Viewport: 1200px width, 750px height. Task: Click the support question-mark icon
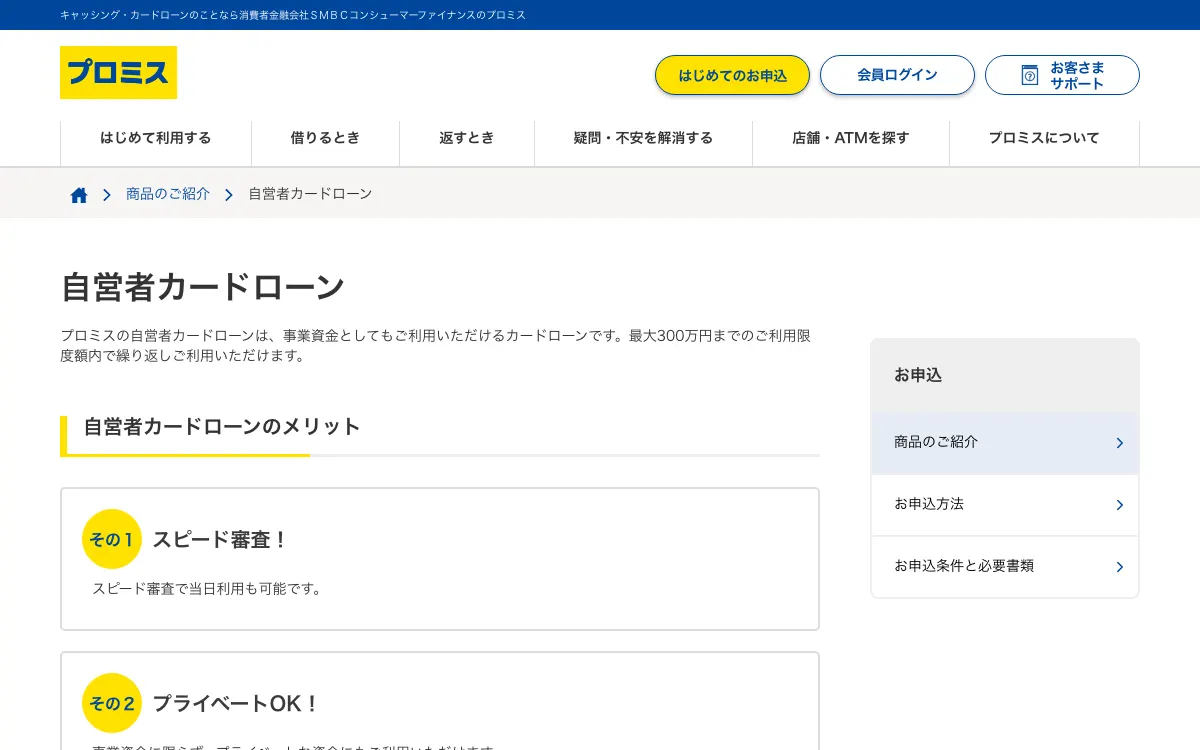click(x=1030, y=75)
